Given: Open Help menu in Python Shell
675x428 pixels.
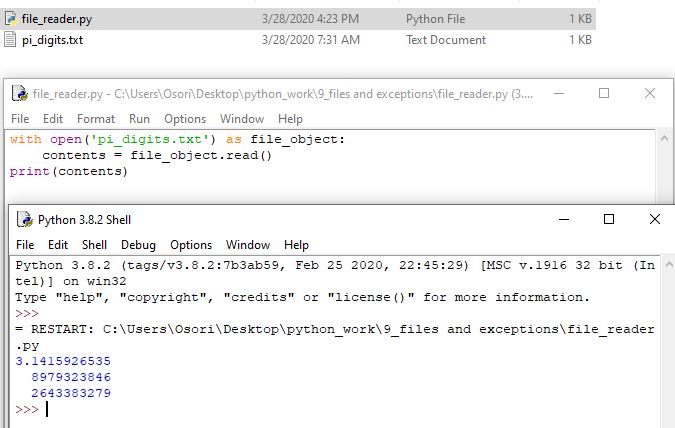Looking at the screenshot, I should pyautogui.click(x=297, y=245).
